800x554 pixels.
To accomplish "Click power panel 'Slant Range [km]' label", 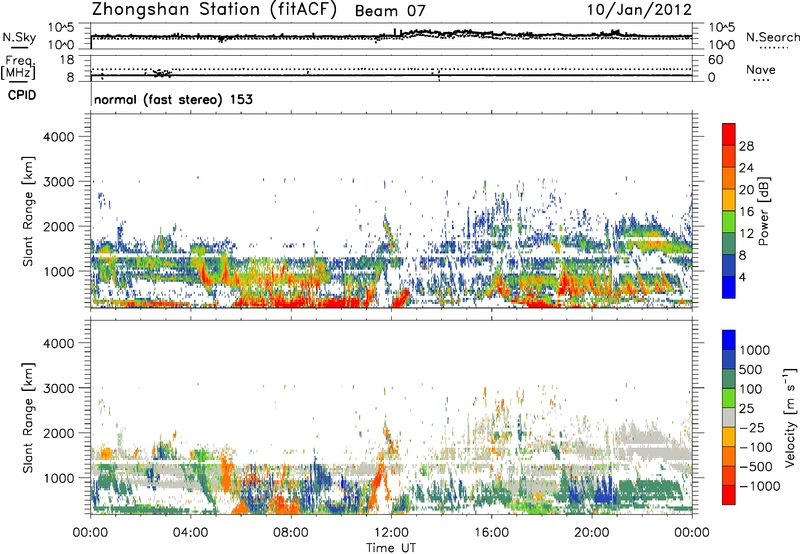I will point(28,211).
